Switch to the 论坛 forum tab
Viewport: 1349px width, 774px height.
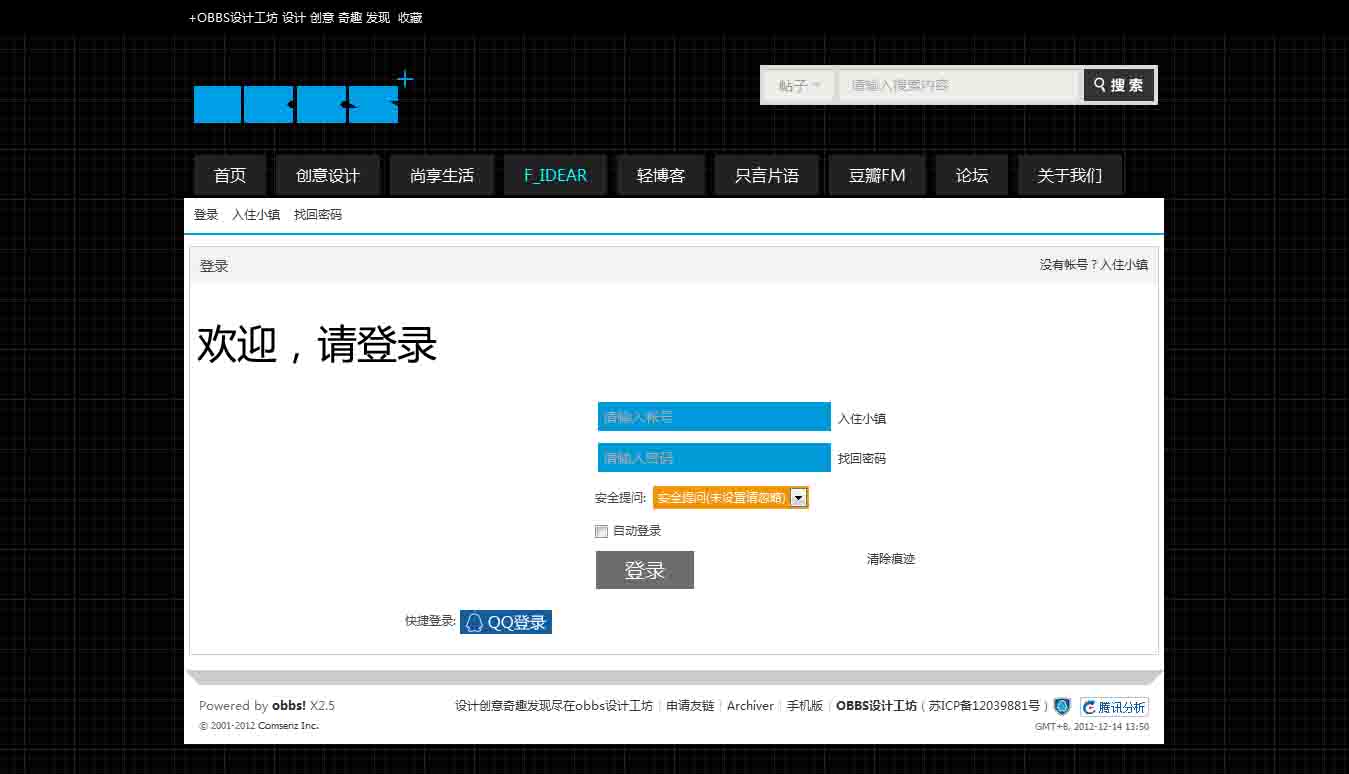click(971, 175)
